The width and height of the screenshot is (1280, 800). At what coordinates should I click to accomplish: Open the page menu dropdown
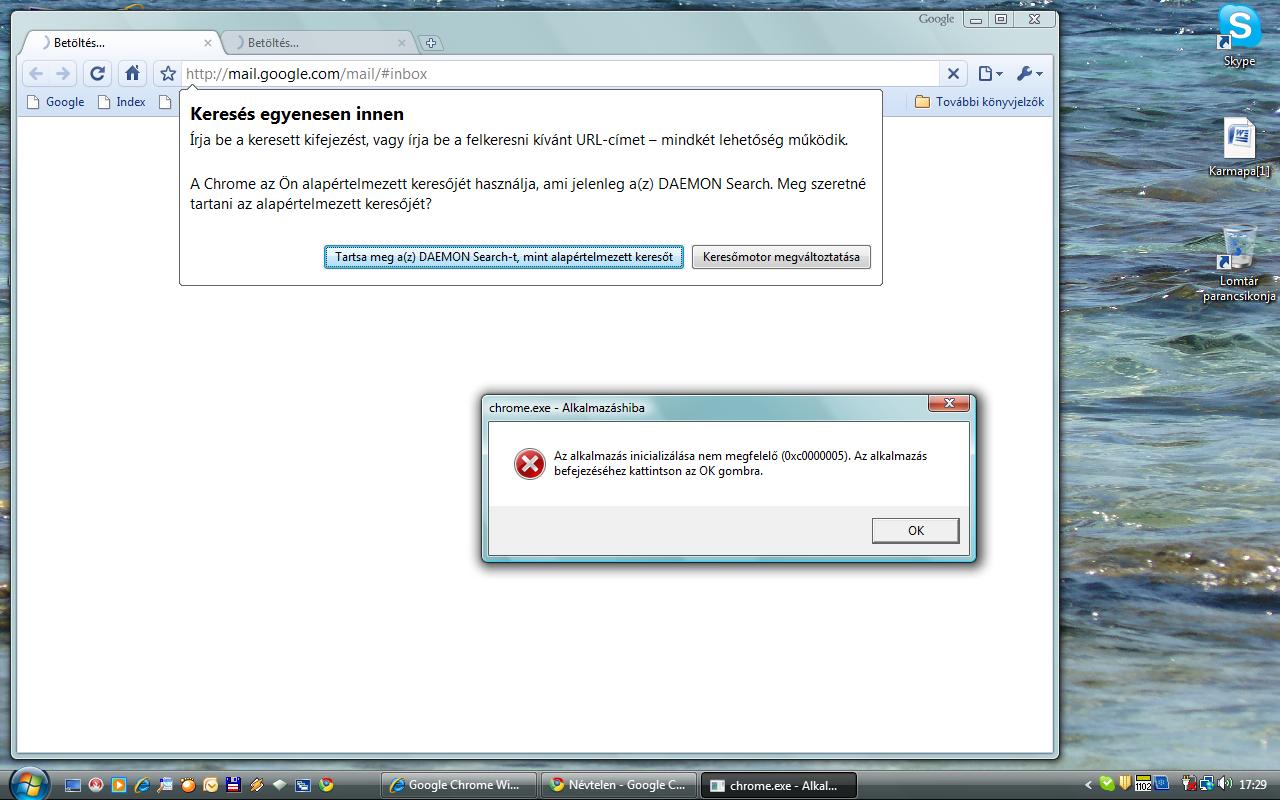pyautogui.click(x=990, y=73)
